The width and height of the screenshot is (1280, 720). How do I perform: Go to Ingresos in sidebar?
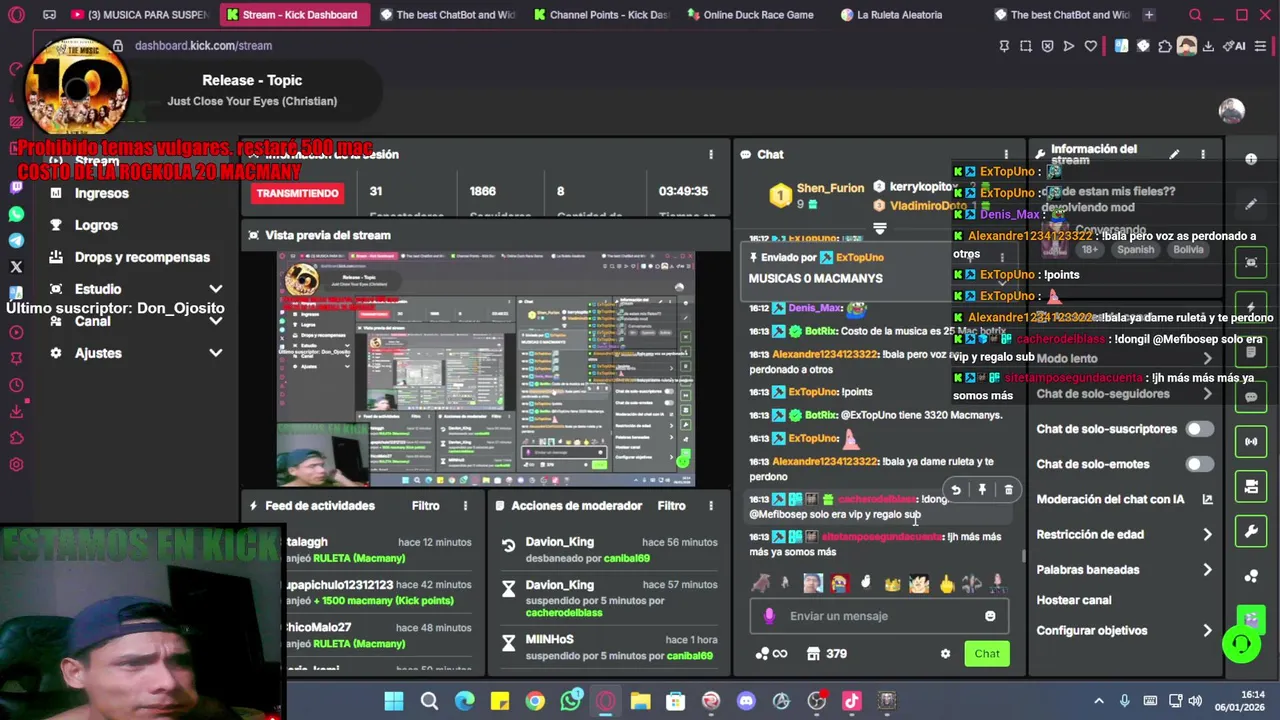coord(102,193)
